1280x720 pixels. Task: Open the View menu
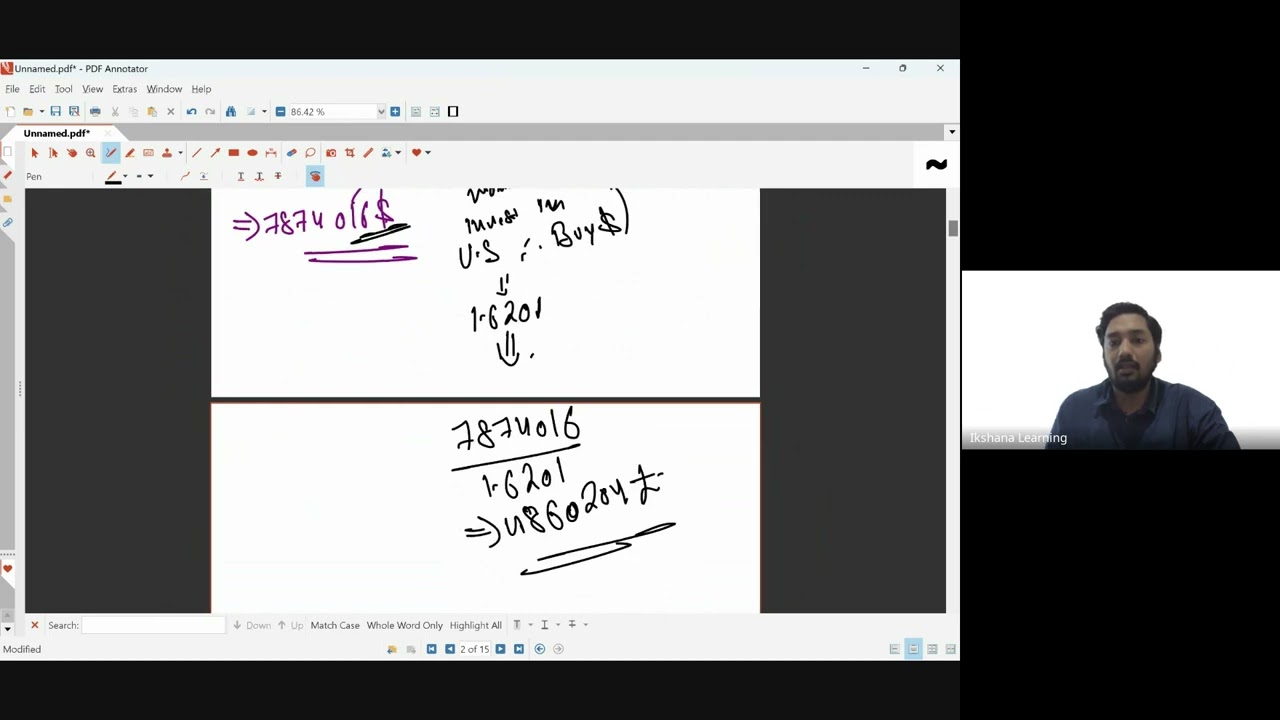click(92, 89)
